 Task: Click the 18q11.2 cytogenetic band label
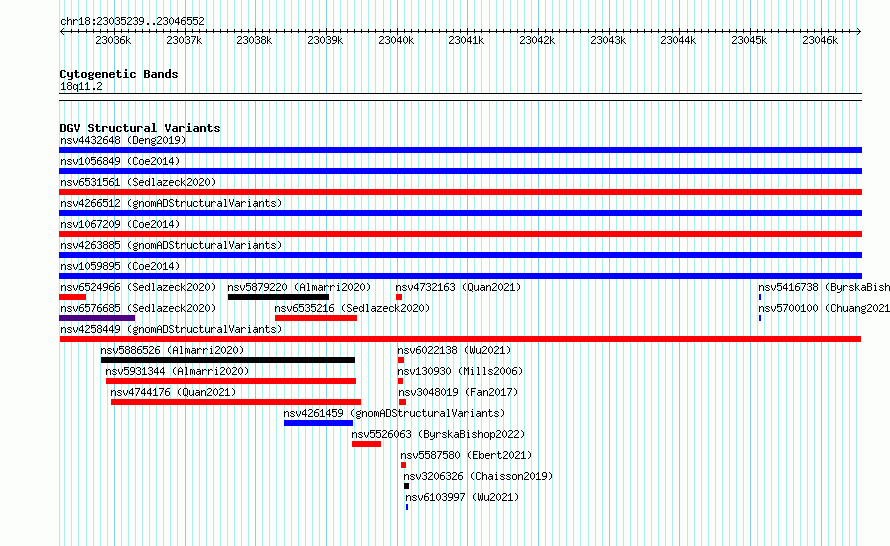(81, 86)
